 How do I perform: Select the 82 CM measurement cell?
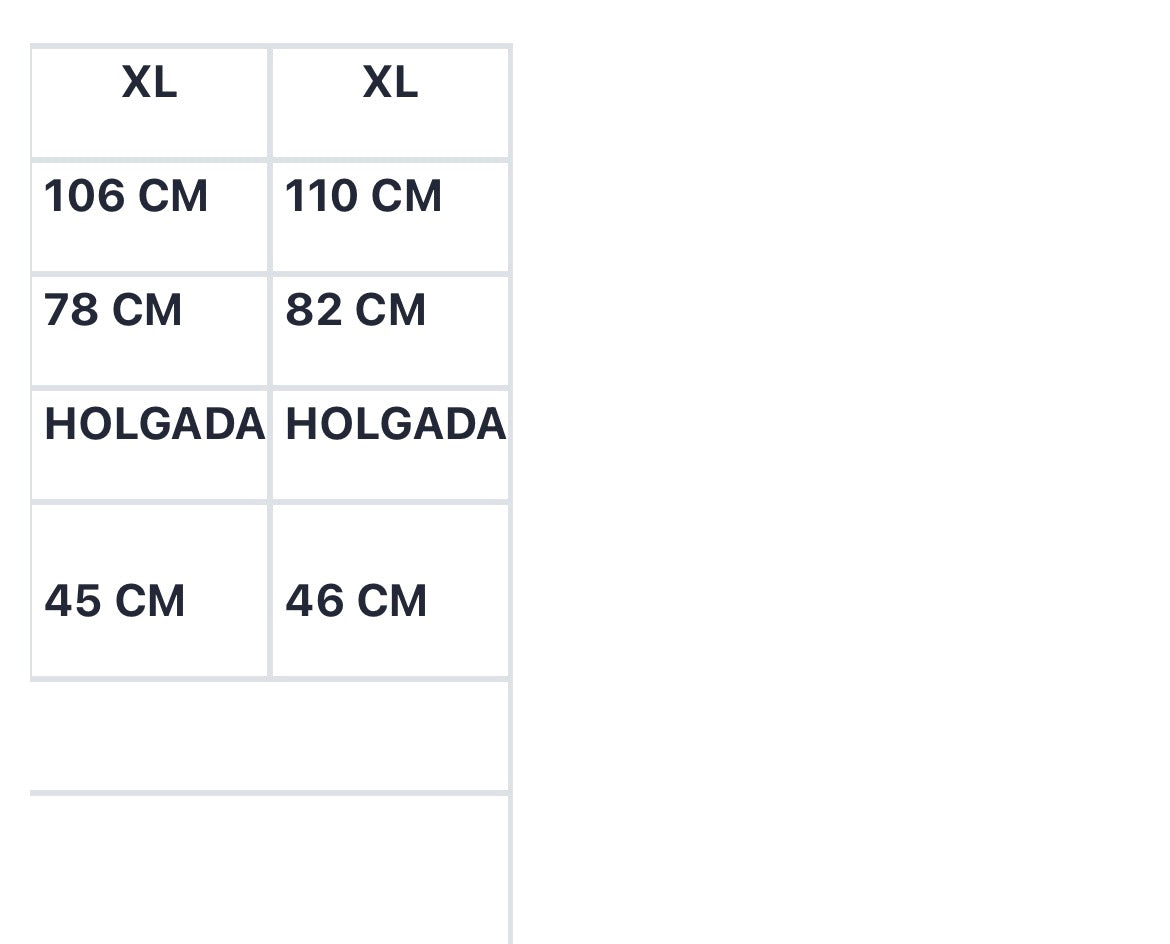pos(390,331)
